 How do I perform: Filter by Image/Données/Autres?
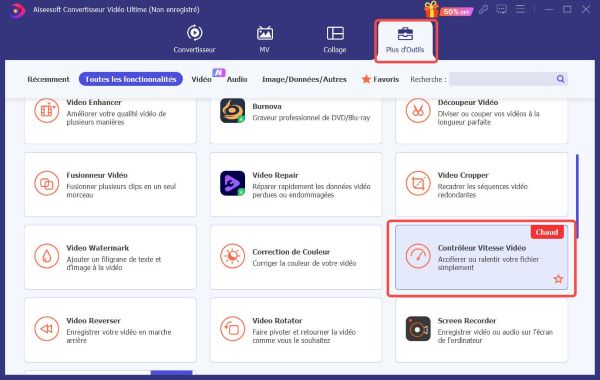click(304, 79)
